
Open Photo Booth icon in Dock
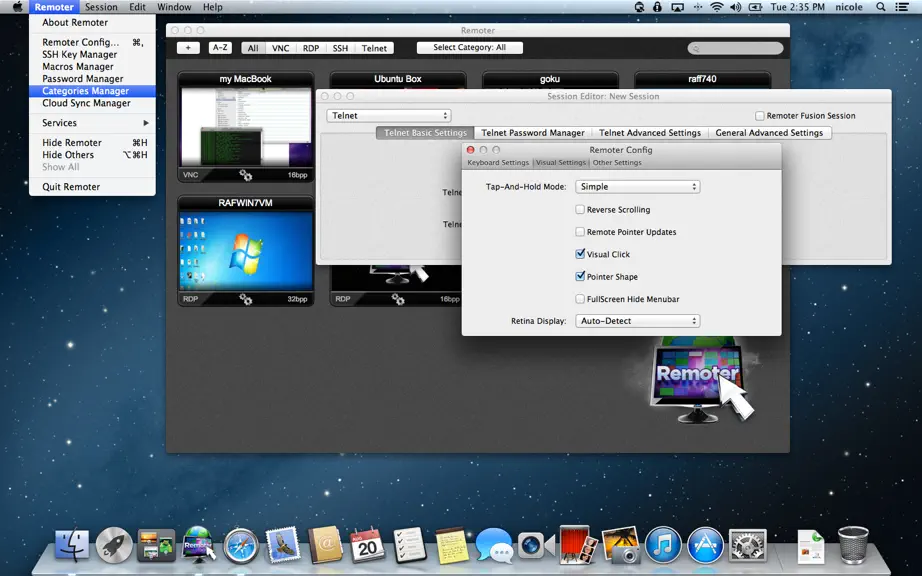tap(578, 544)
